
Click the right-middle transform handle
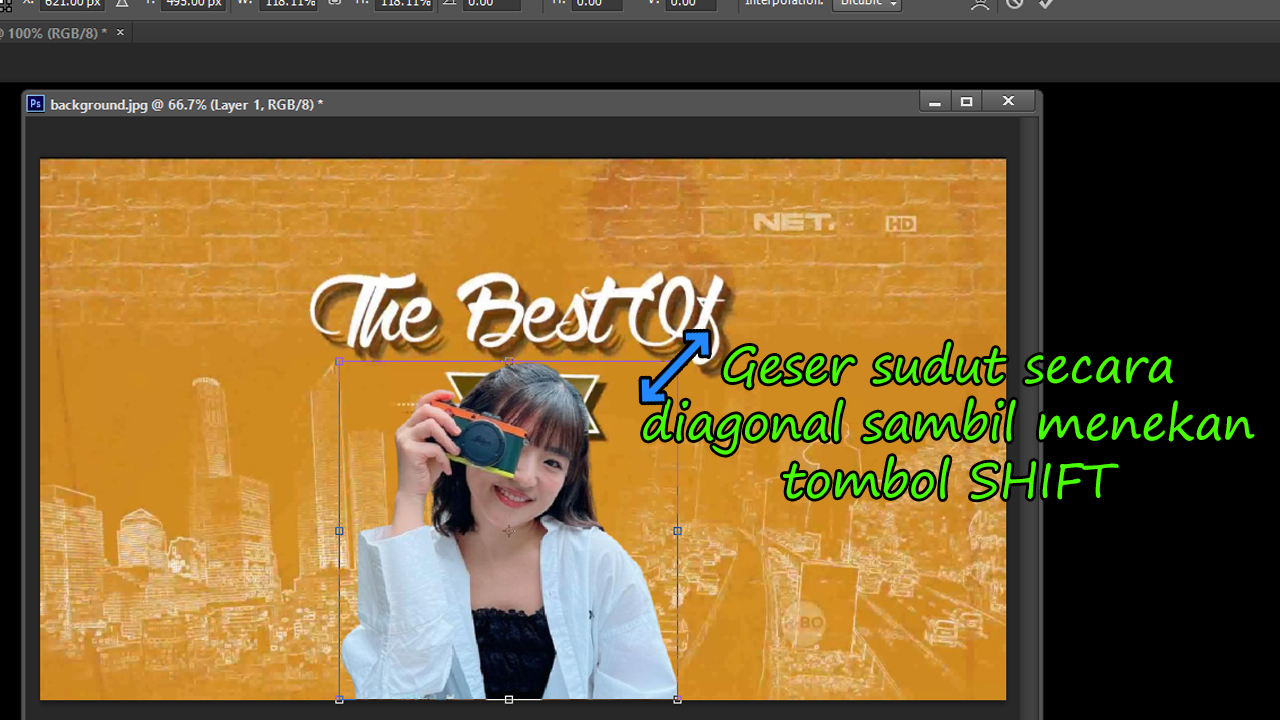pyautogui.click(x=678, y=531)
